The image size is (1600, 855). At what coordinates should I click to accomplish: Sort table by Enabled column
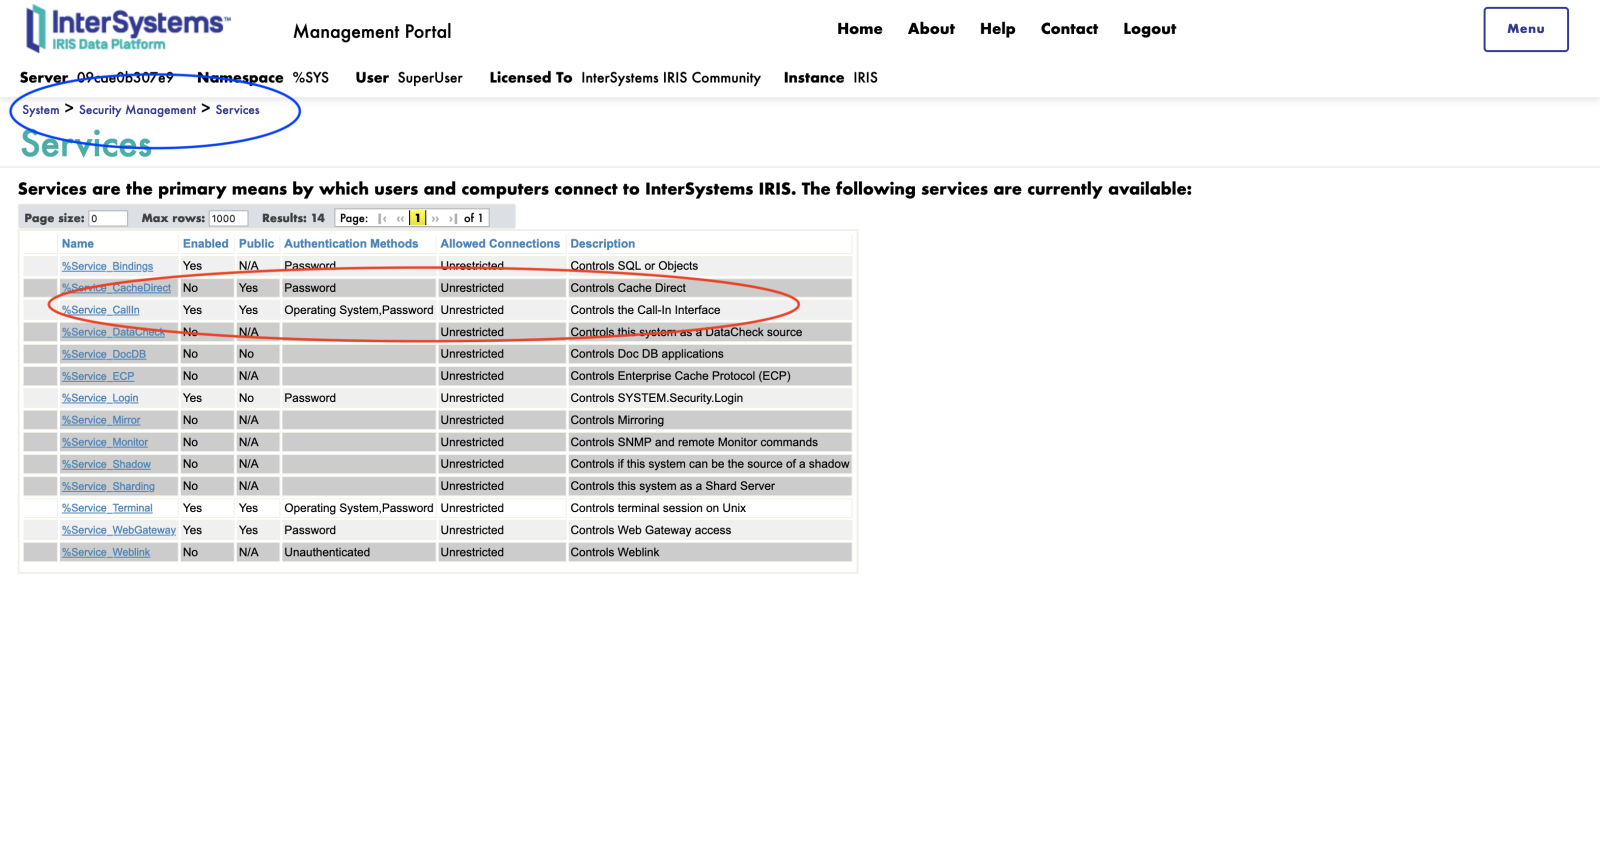coord(205,244)
